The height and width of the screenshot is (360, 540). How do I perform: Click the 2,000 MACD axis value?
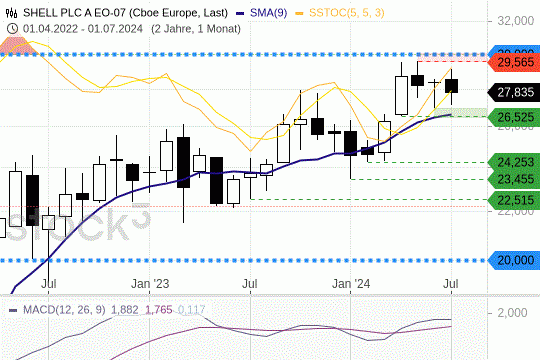(x=512, y=313)
